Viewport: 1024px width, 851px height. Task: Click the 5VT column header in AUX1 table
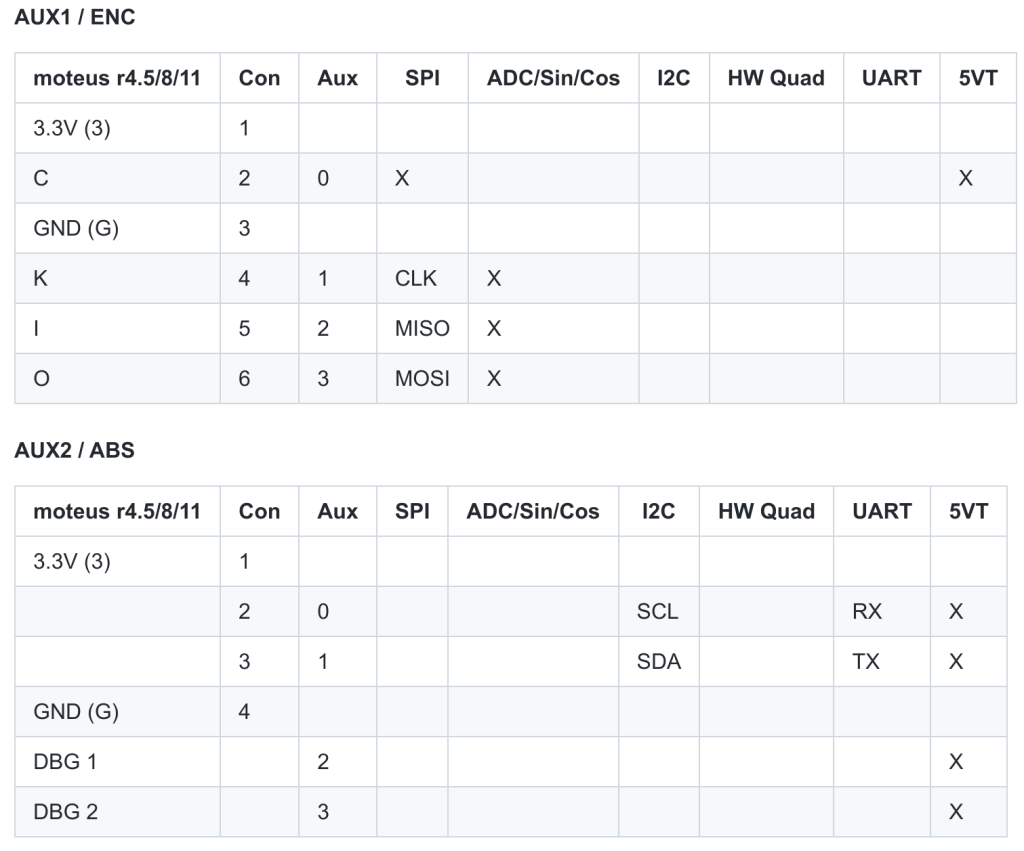pyautogui.click(x=978, y=78)
